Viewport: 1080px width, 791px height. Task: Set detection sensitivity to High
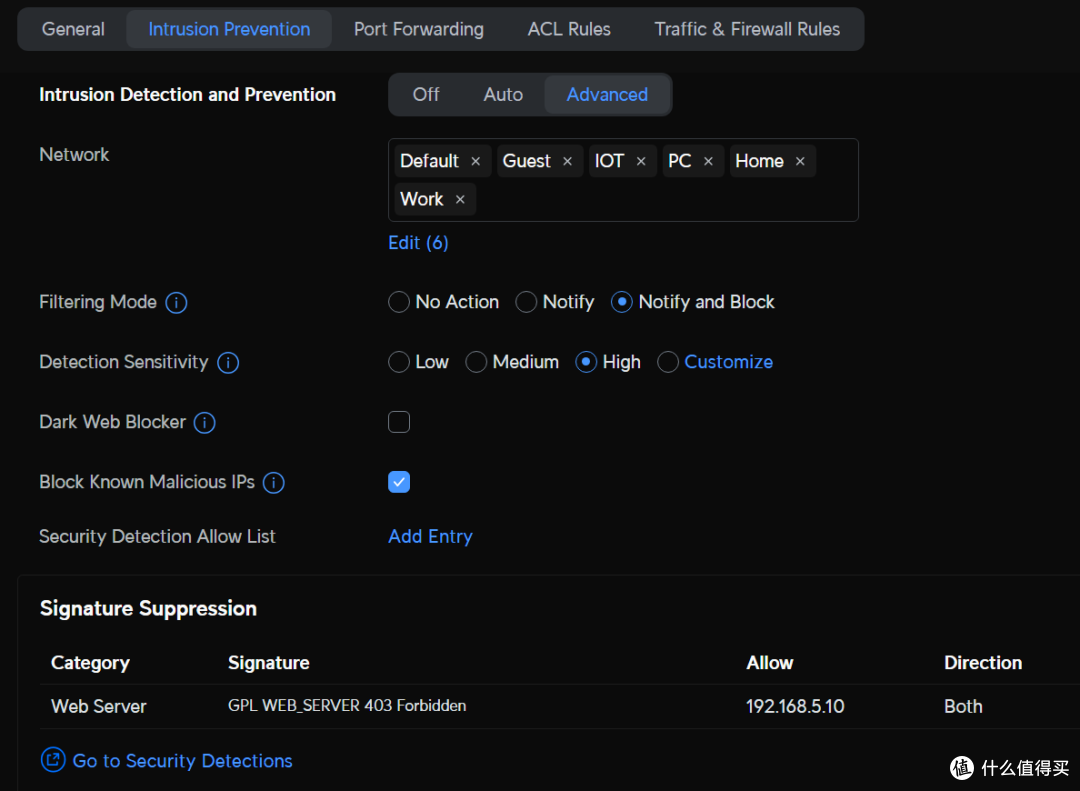pos(586,362)
